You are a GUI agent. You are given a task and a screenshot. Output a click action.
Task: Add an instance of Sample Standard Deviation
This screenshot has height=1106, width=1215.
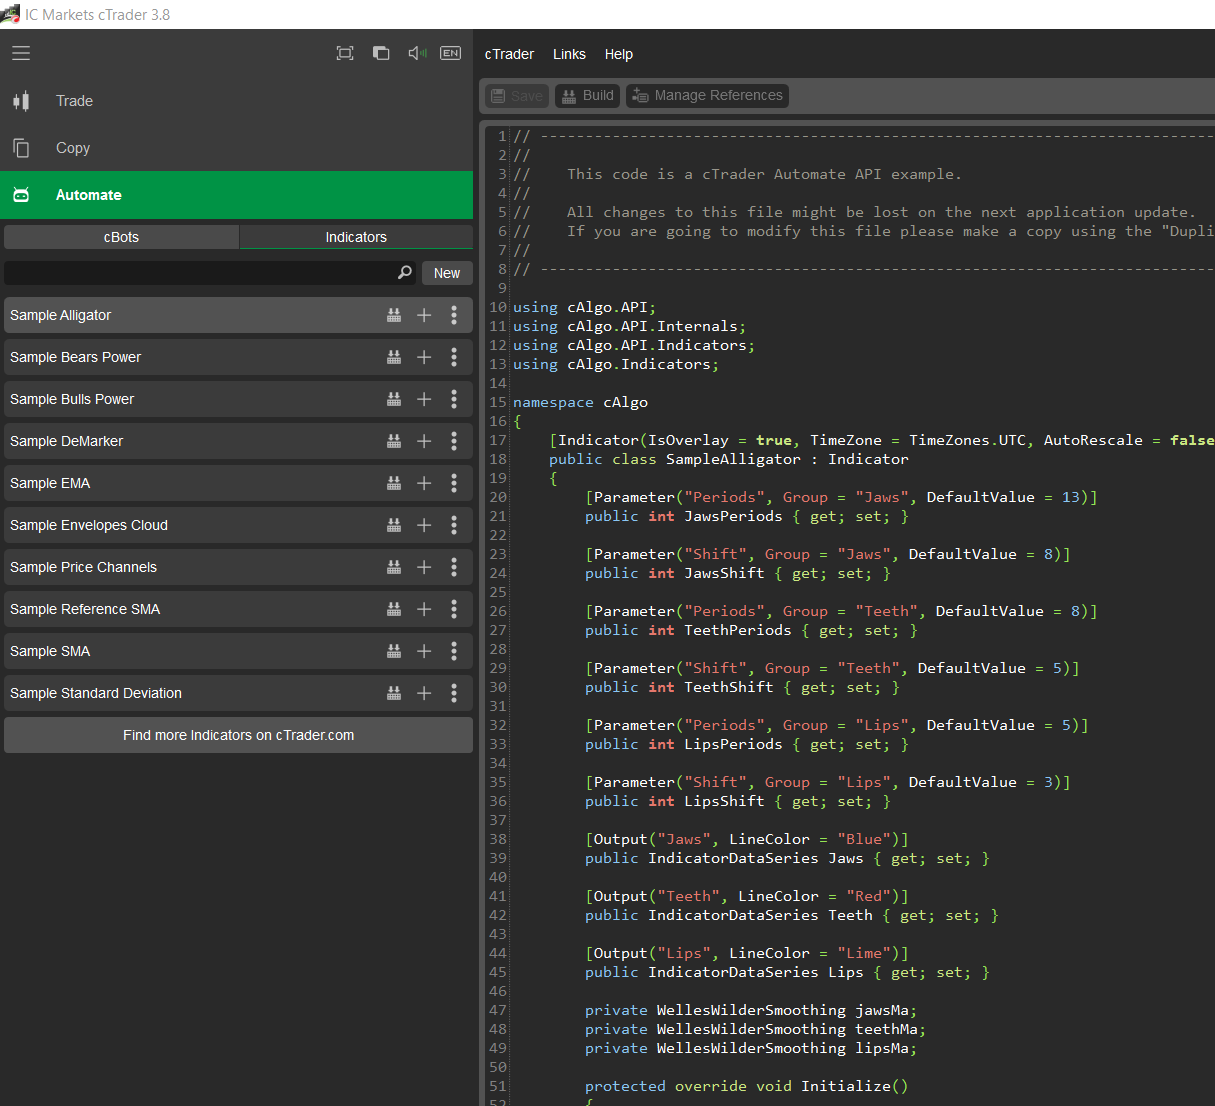click(x=424, y=693)
